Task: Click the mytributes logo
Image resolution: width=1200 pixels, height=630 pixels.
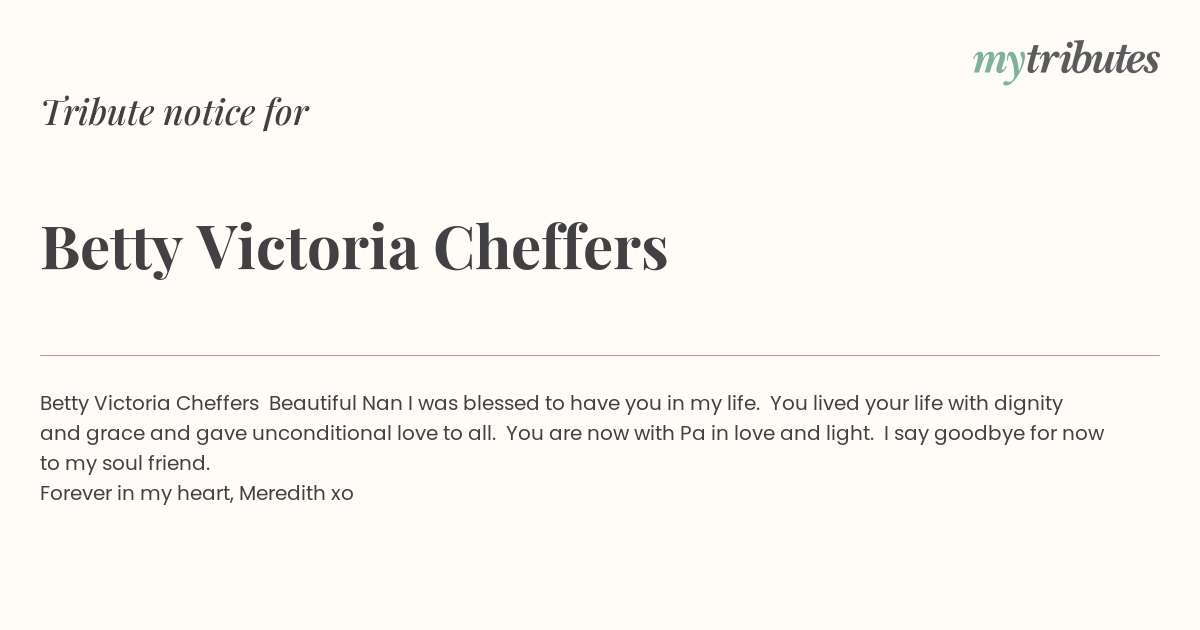Action: coord(1066,60)
